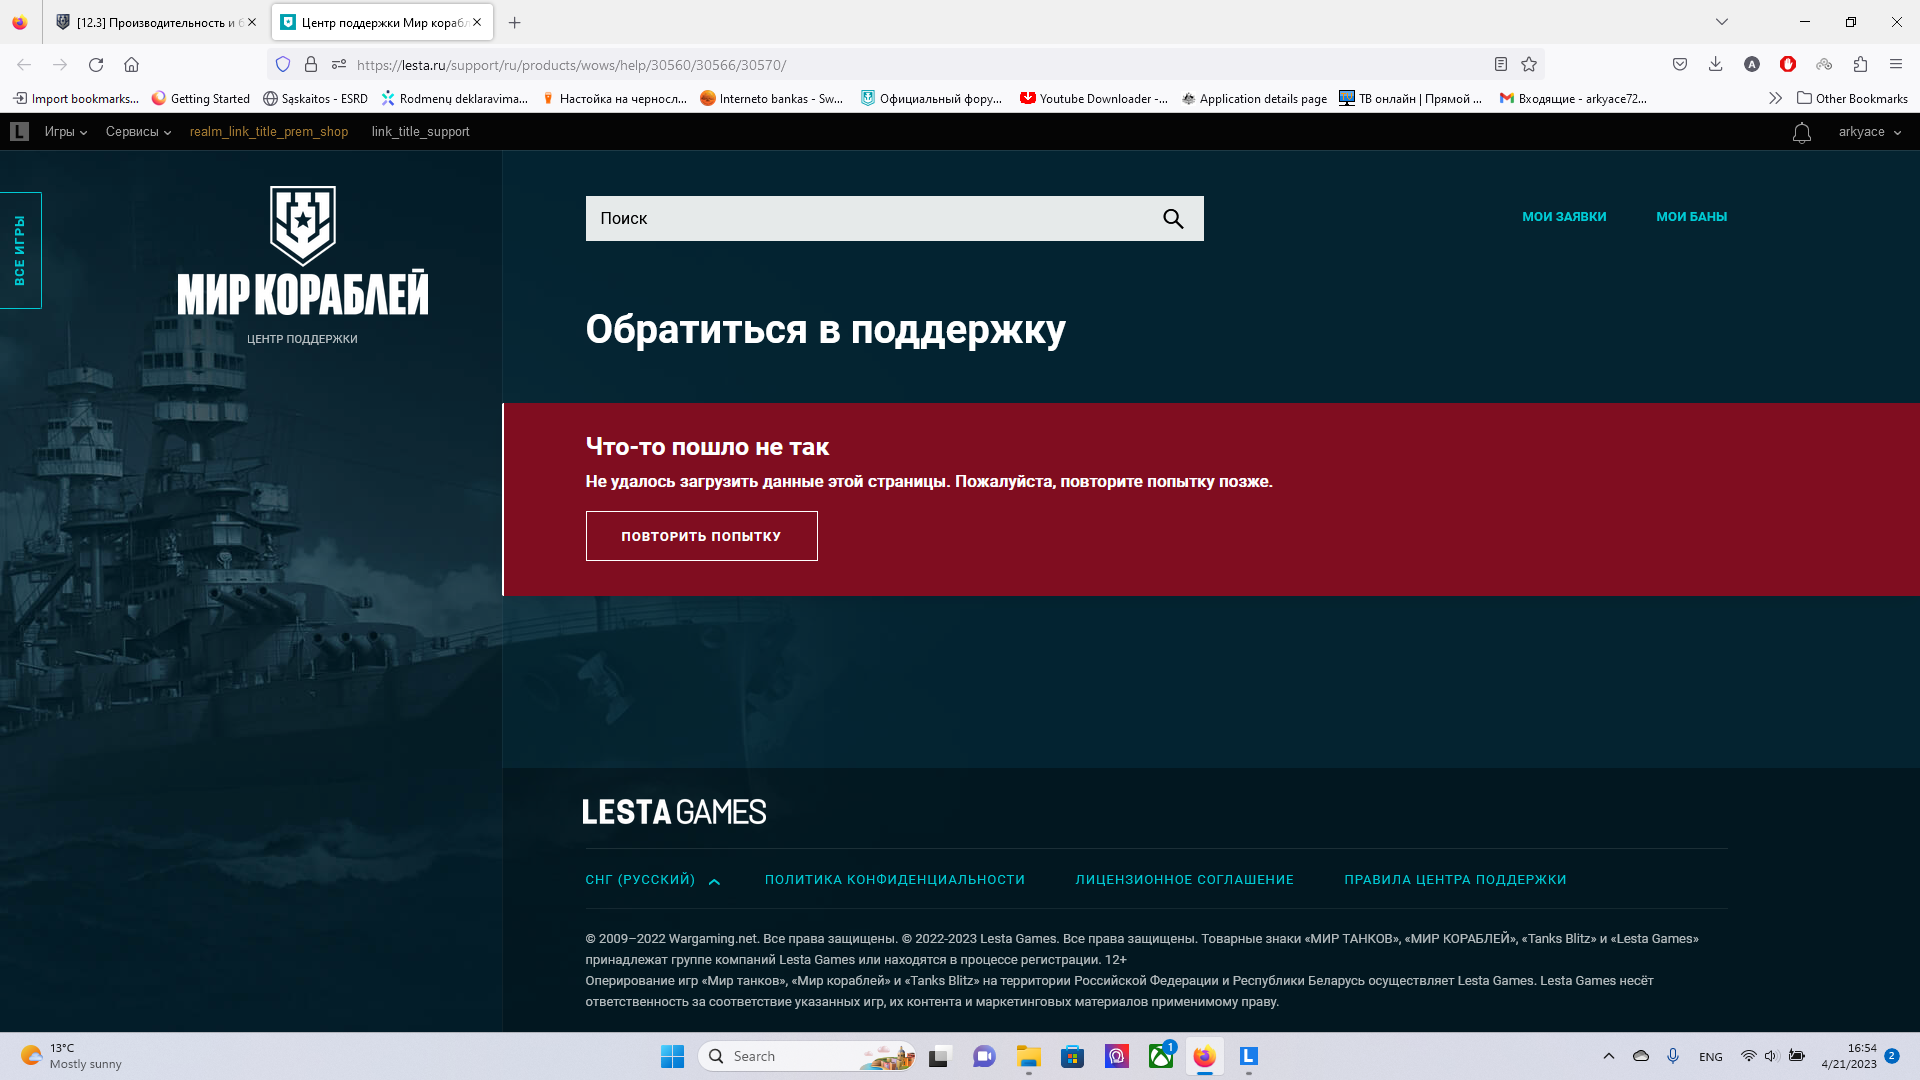Open Firefox downloads arrow icon
This screenshot has height=1080, width=1920.
pos(1715,65)
